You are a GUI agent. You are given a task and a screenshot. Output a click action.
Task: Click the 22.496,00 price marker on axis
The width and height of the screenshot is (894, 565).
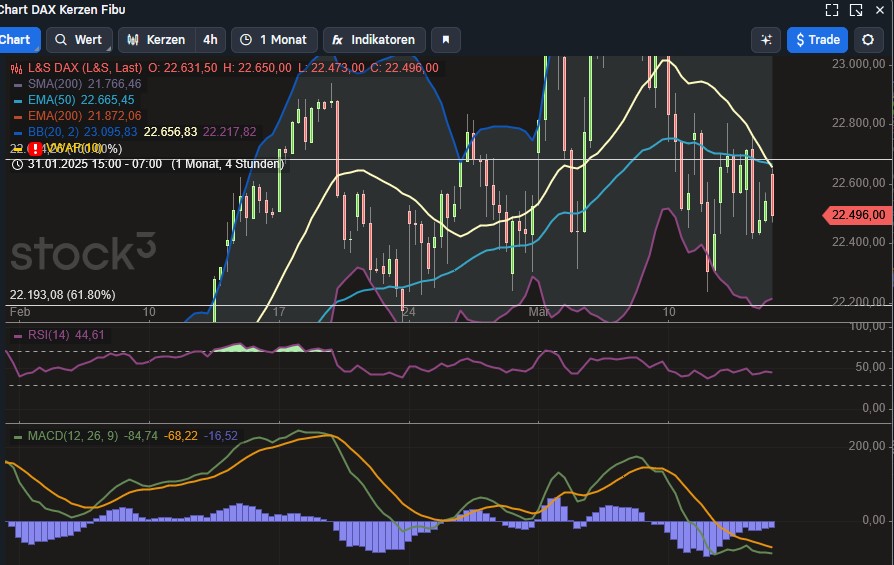856,215
